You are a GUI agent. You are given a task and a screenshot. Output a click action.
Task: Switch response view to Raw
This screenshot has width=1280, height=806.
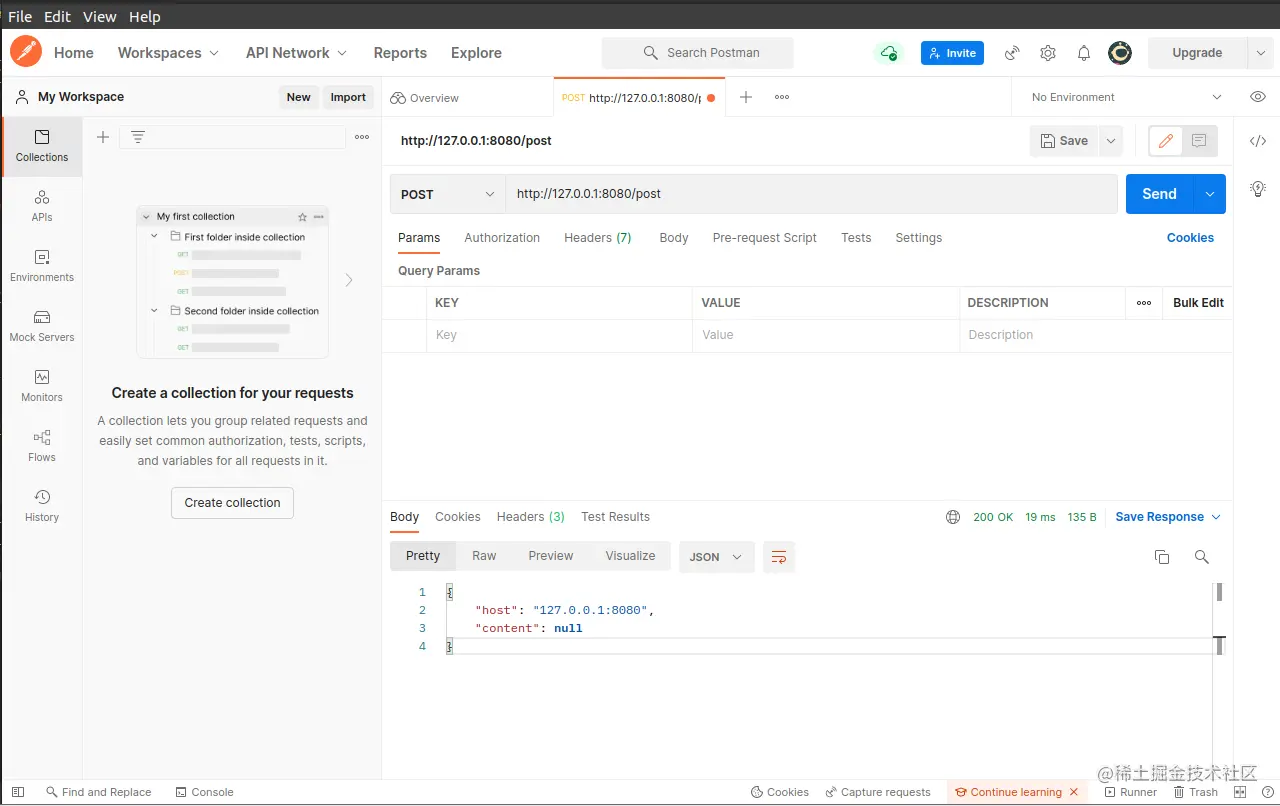tap(484, 556)
